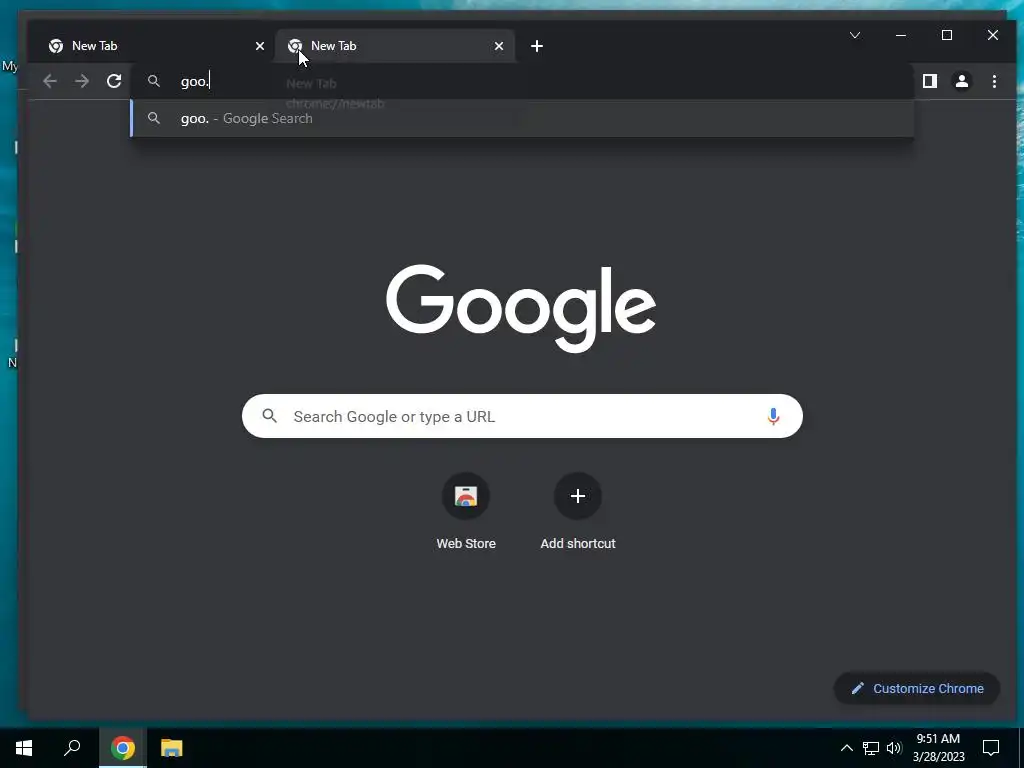
Task: Click the Search Google or type a URL box
Action: pyautogui.click(x=522, y=416)
